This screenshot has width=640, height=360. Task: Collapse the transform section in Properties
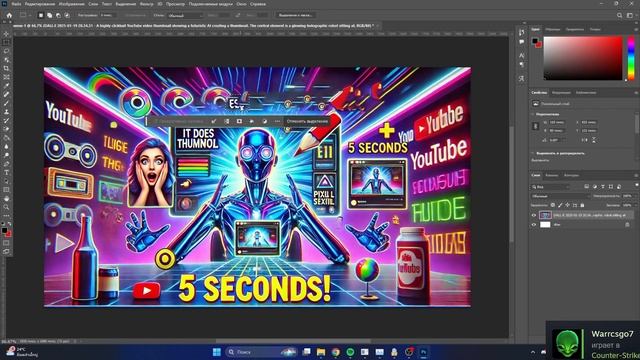(533, 114)
